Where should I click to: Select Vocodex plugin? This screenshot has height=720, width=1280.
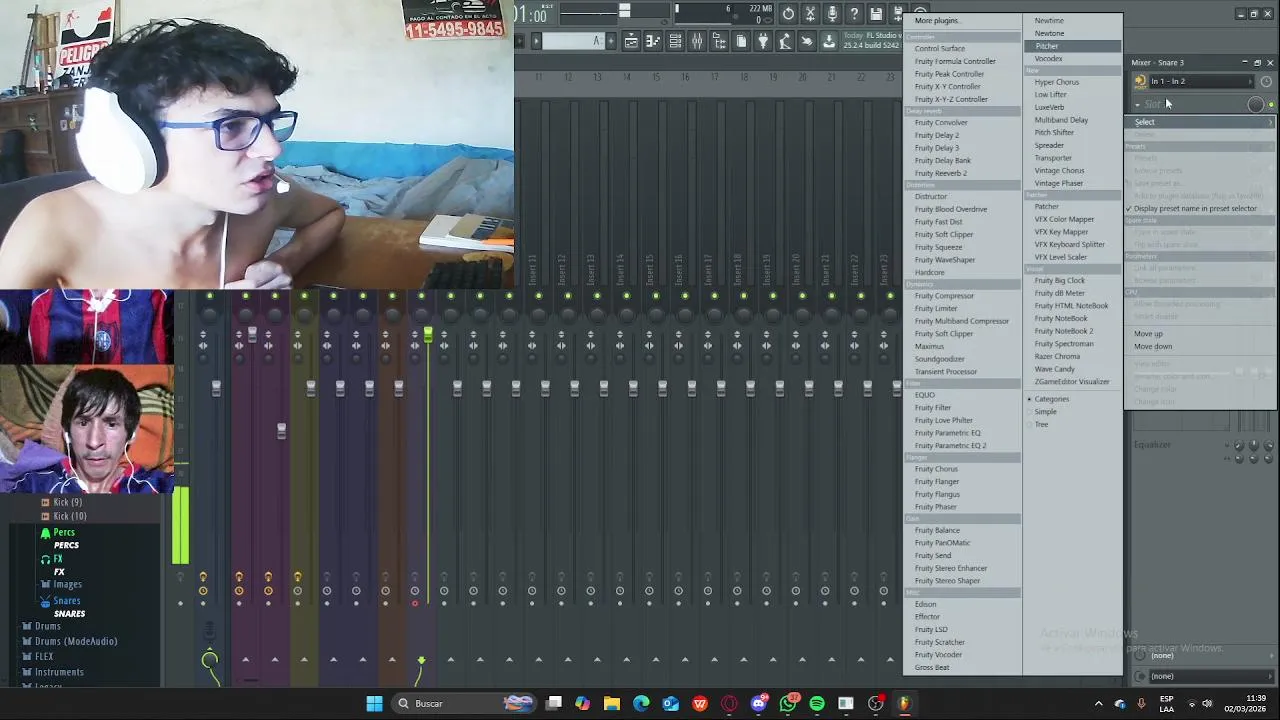pyautogui.click(x=1048, y=59)
